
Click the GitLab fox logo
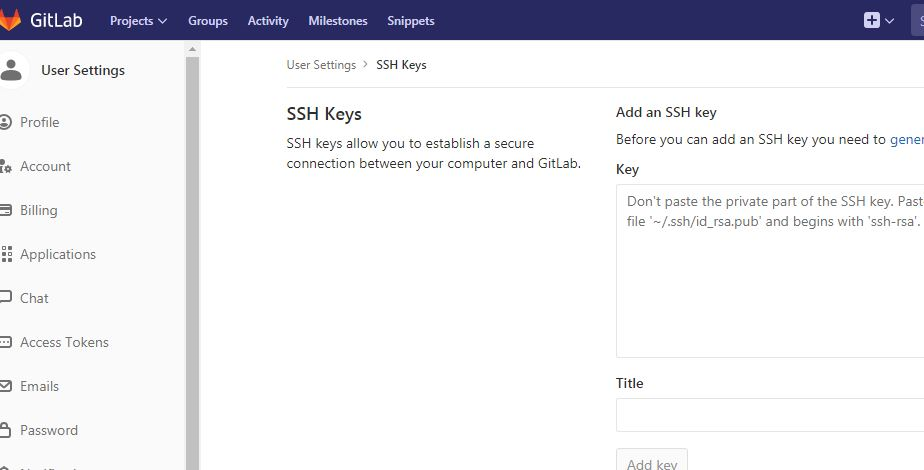pos(10,20)
